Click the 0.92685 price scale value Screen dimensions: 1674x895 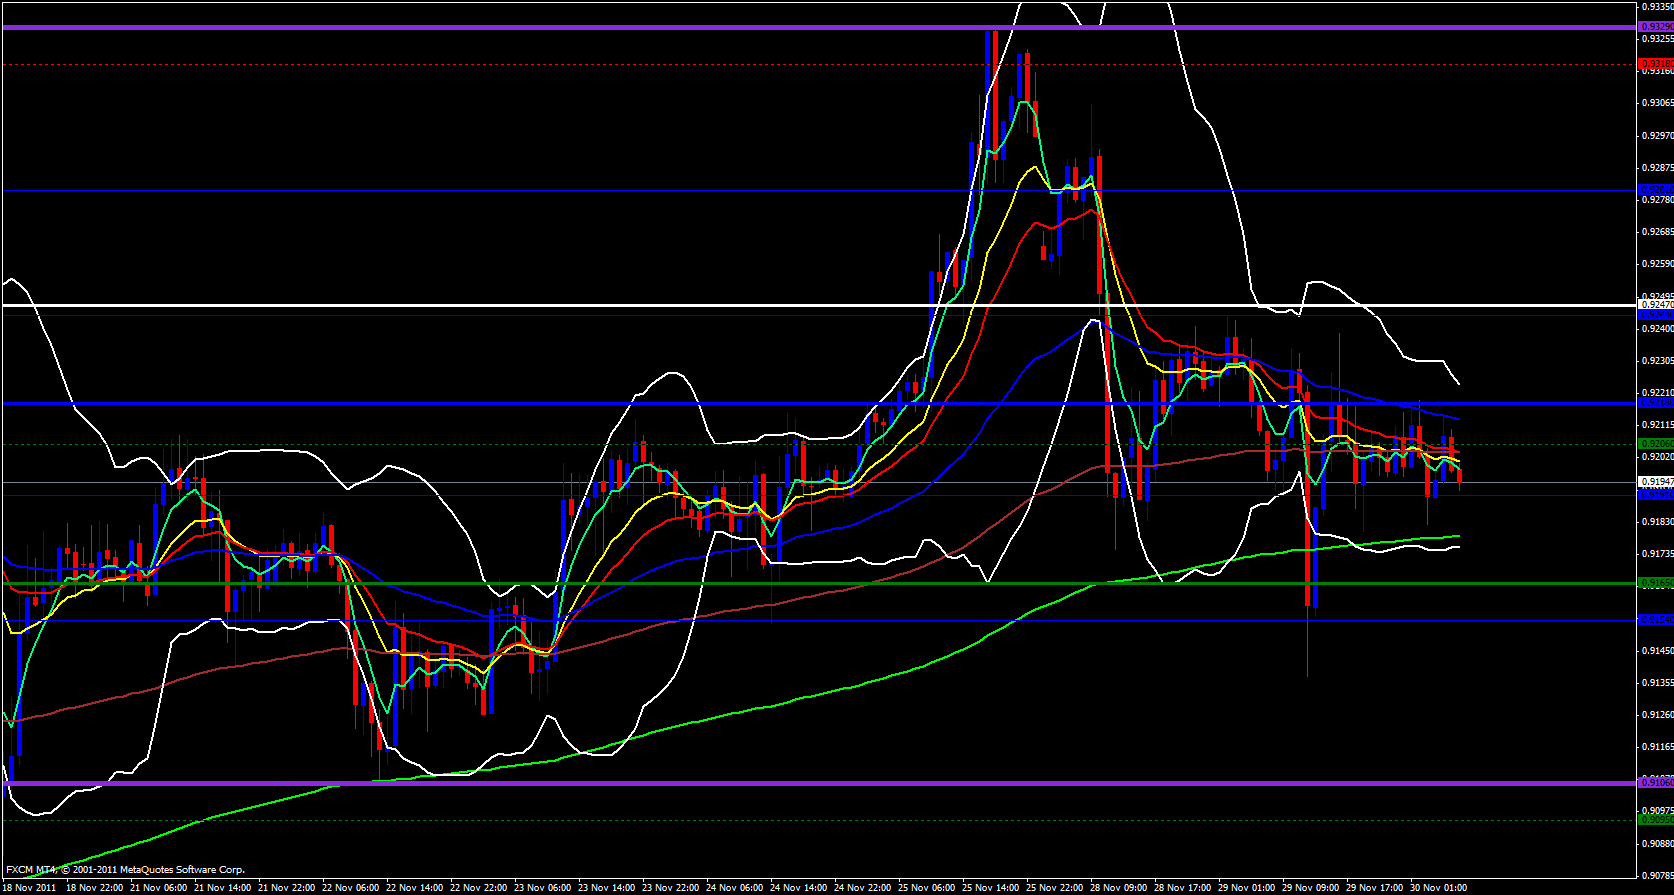1657,231
